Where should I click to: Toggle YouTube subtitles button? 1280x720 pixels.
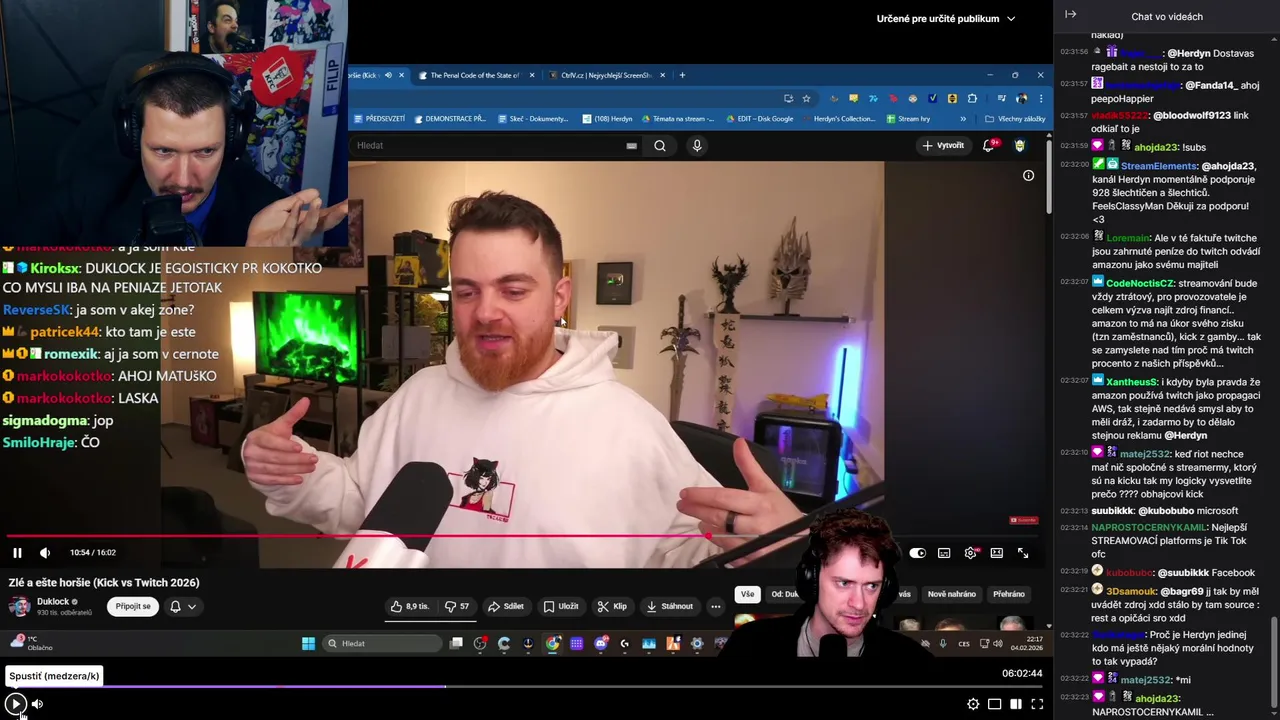click(944, 553)
